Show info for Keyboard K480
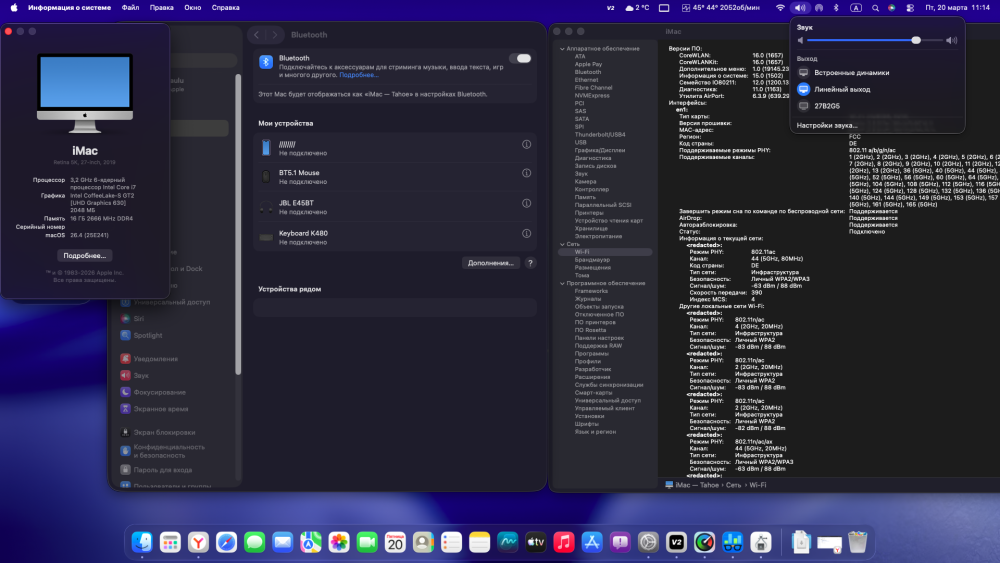This screenshot has width=1000, height=563. click(526, 233)
